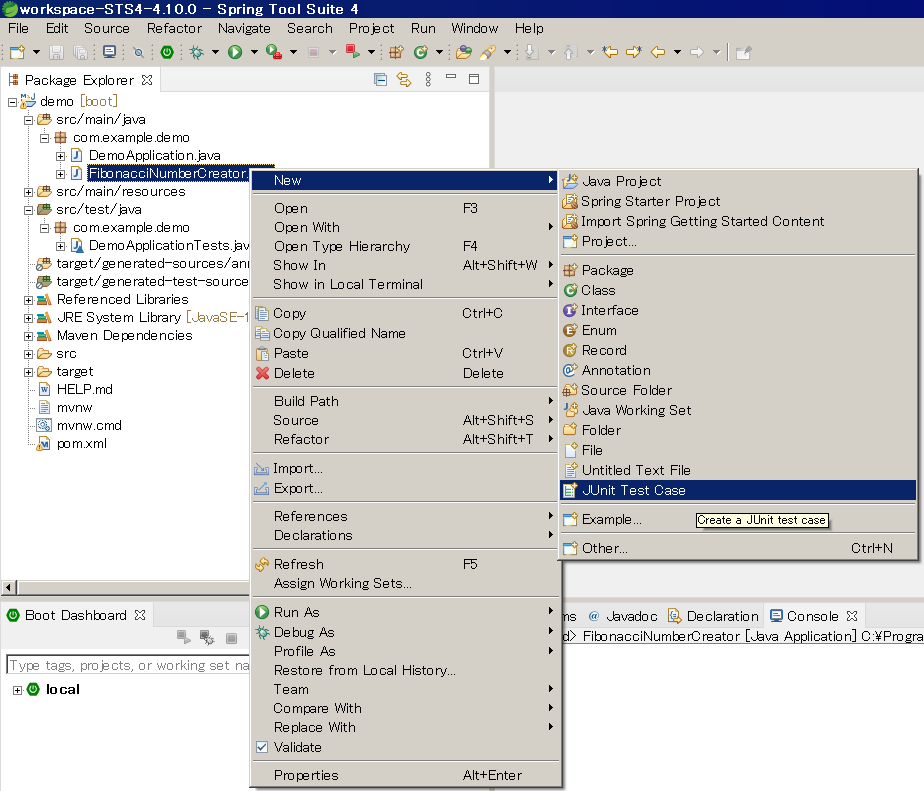Open the Package Explorer view menu (three dots)
The height and width of the screenshot is (791, 924).
point(428,79)
